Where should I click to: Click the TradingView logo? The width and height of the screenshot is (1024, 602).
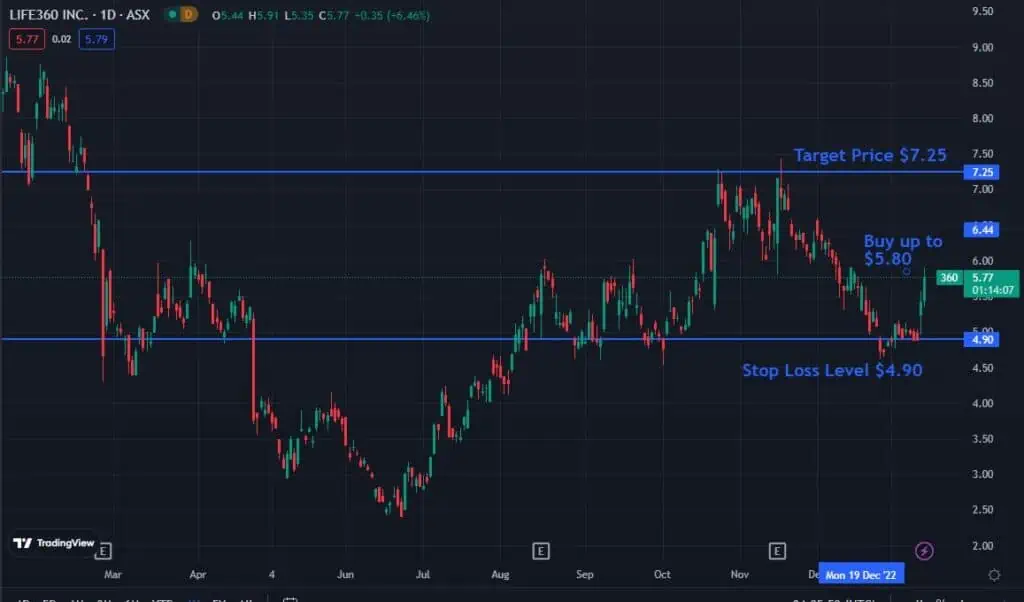pos(53,543)
